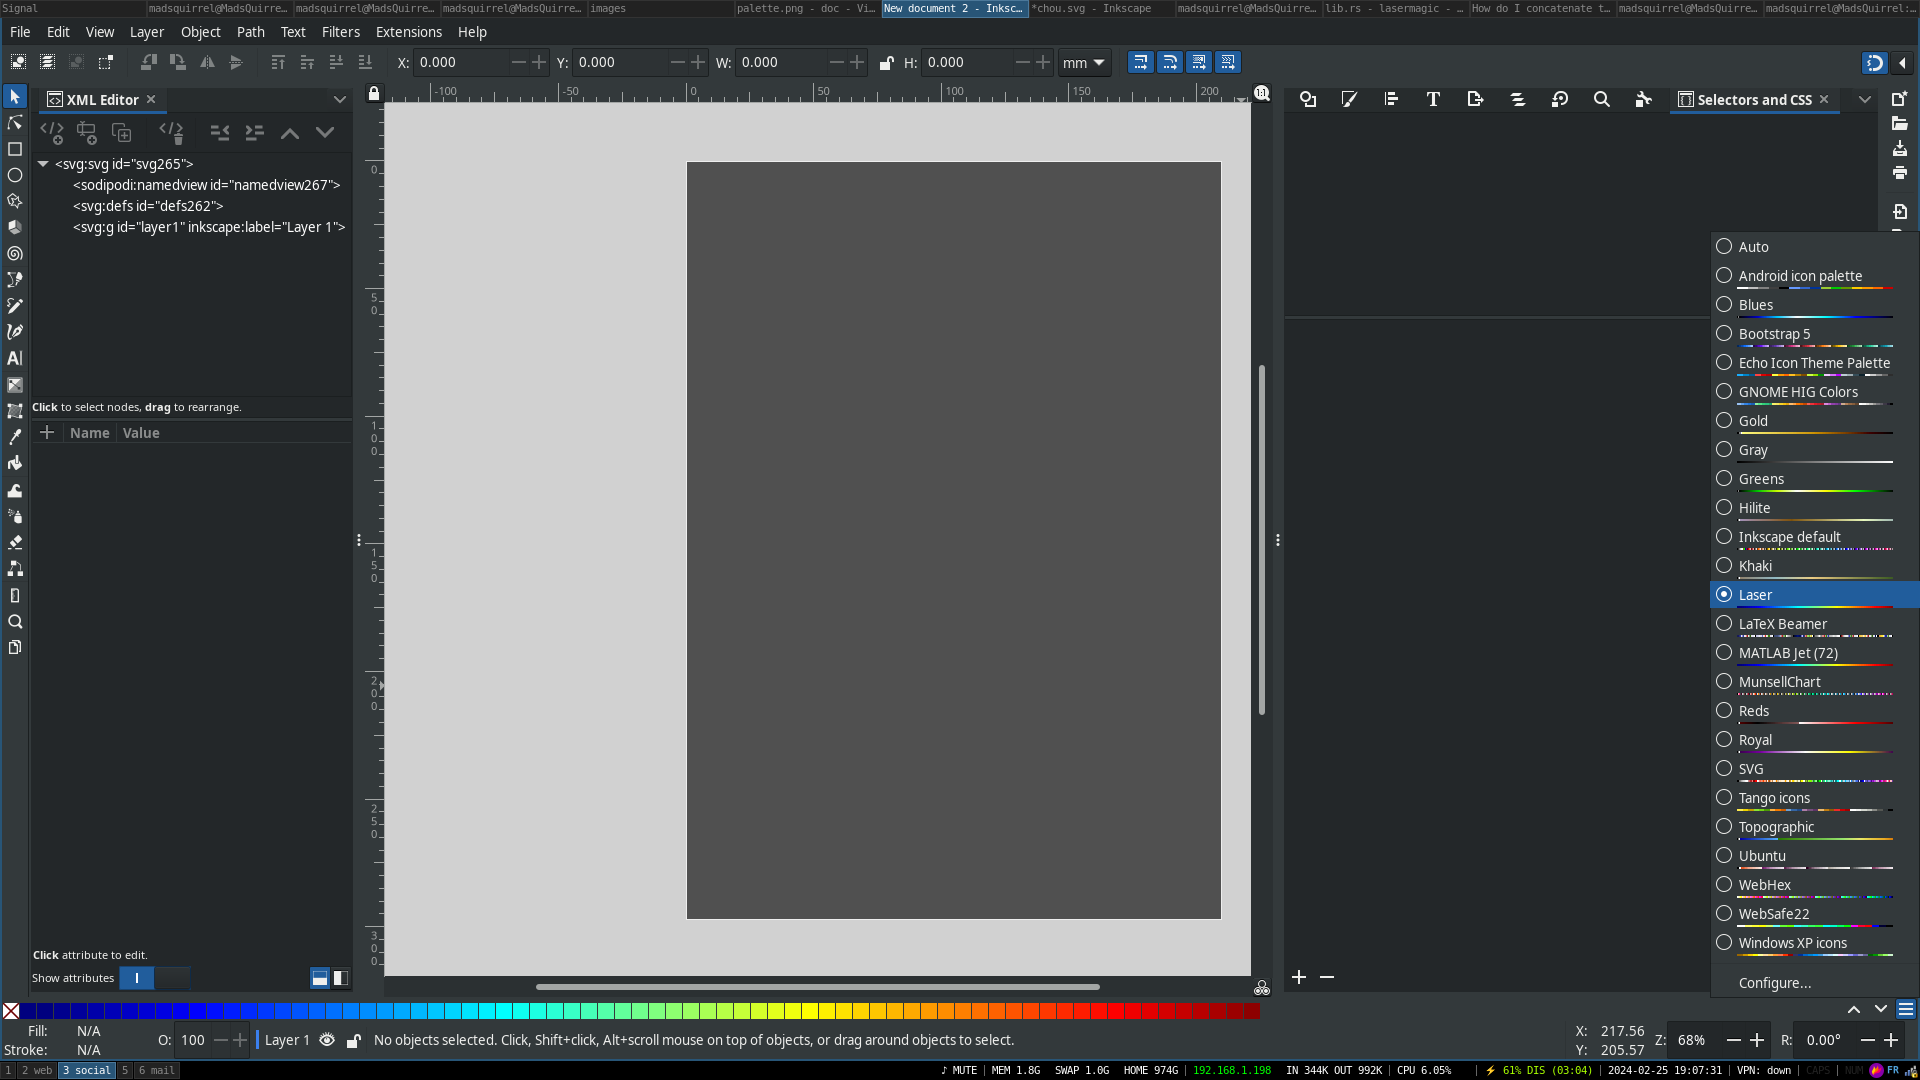1920x1080 pixels.
Task: Click the X coordinate input field
Action: [x=463, y=62]
